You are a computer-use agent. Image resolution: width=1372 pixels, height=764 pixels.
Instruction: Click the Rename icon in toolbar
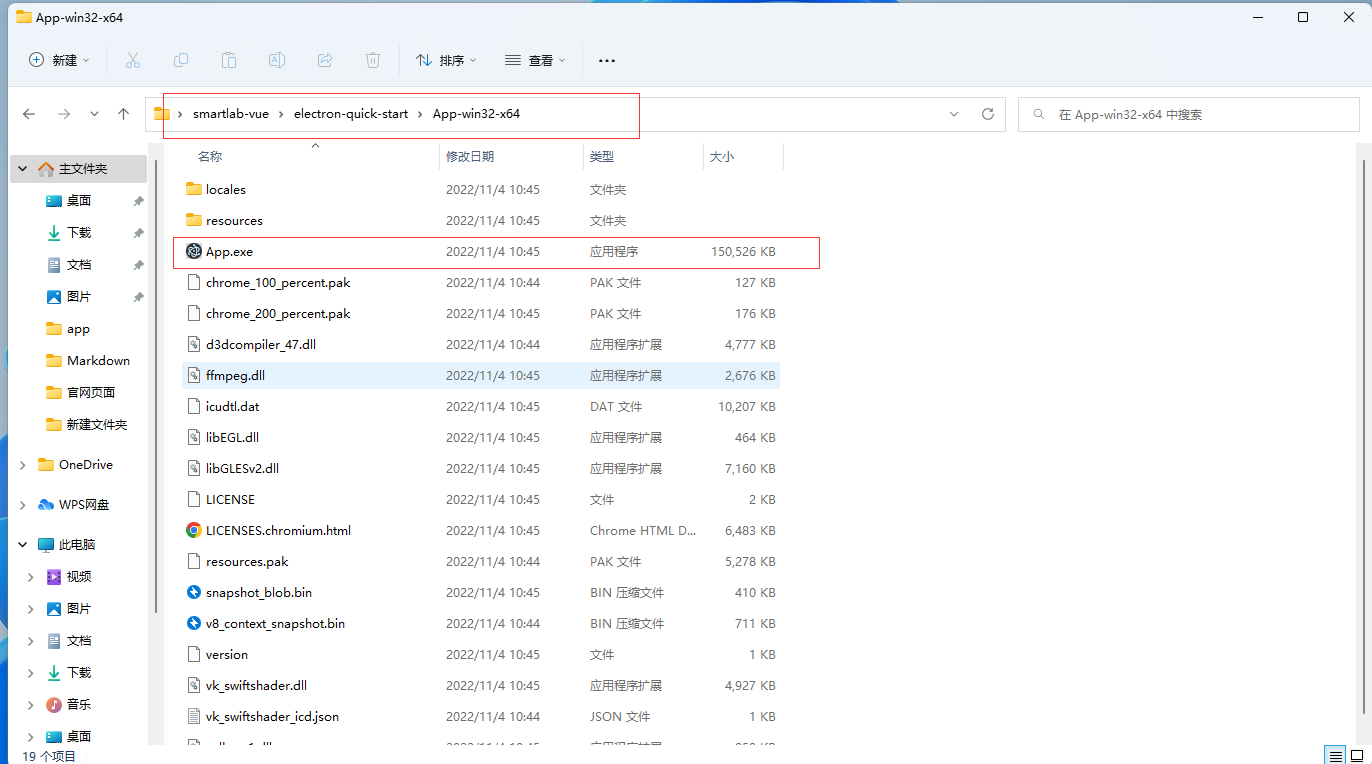pos(277,60)
